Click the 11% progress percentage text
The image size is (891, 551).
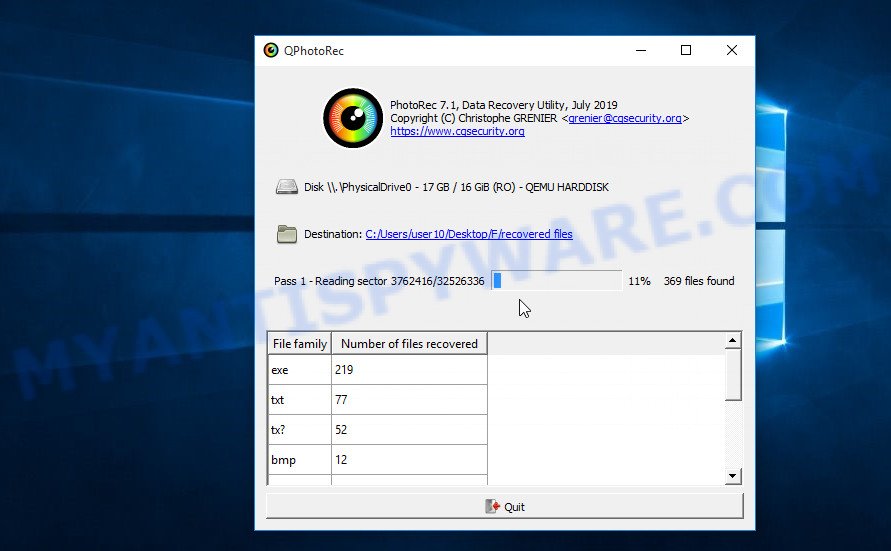pos(639,281)
